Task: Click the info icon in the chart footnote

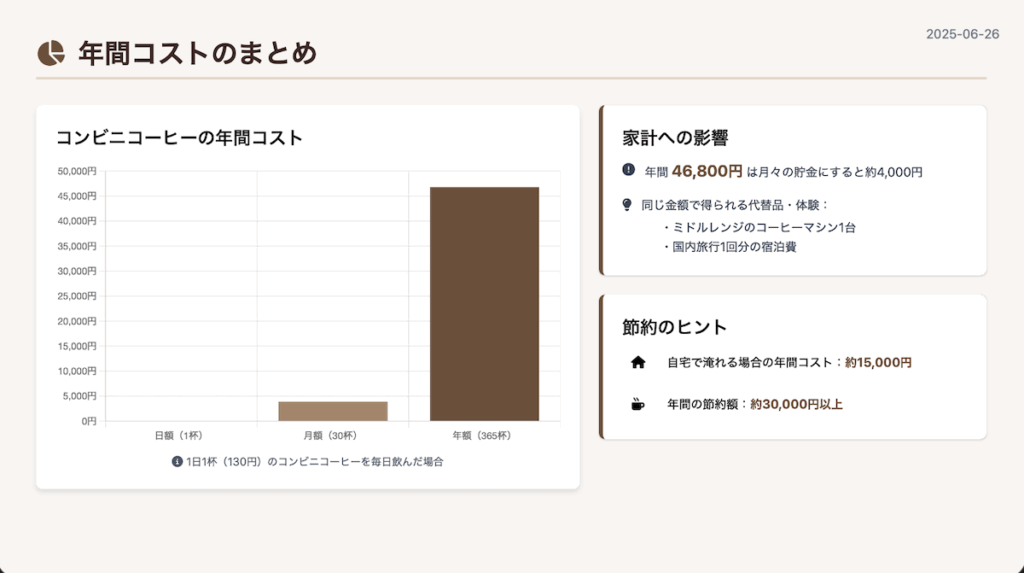Action: [x=176, y=461]
